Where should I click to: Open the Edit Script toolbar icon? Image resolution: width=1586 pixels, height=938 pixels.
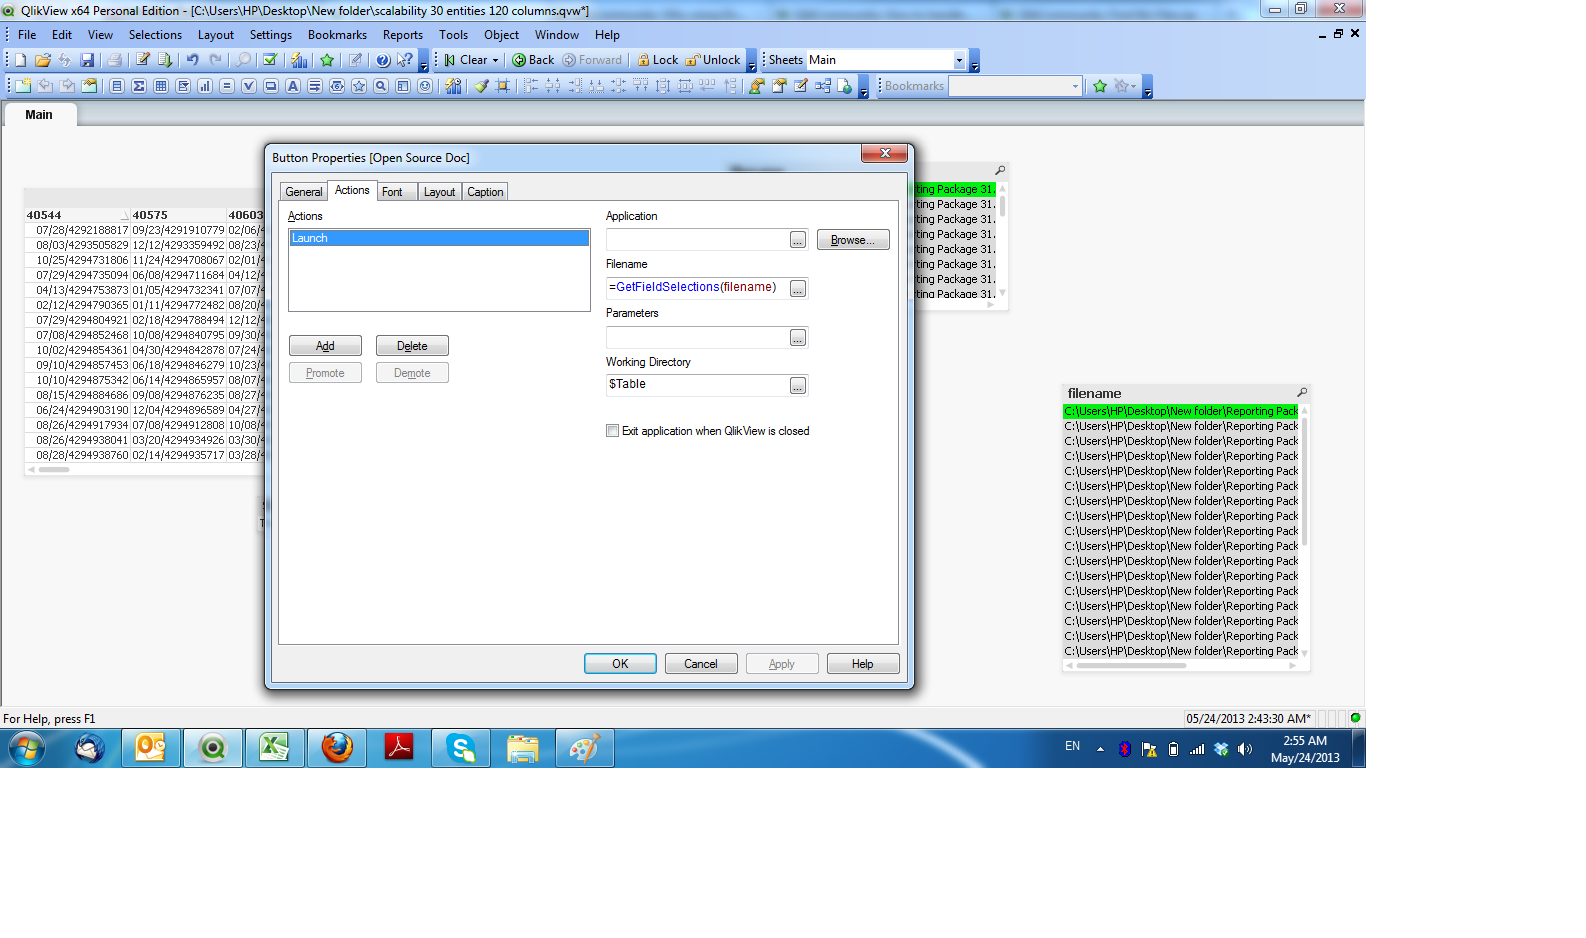tap(143, 60)
